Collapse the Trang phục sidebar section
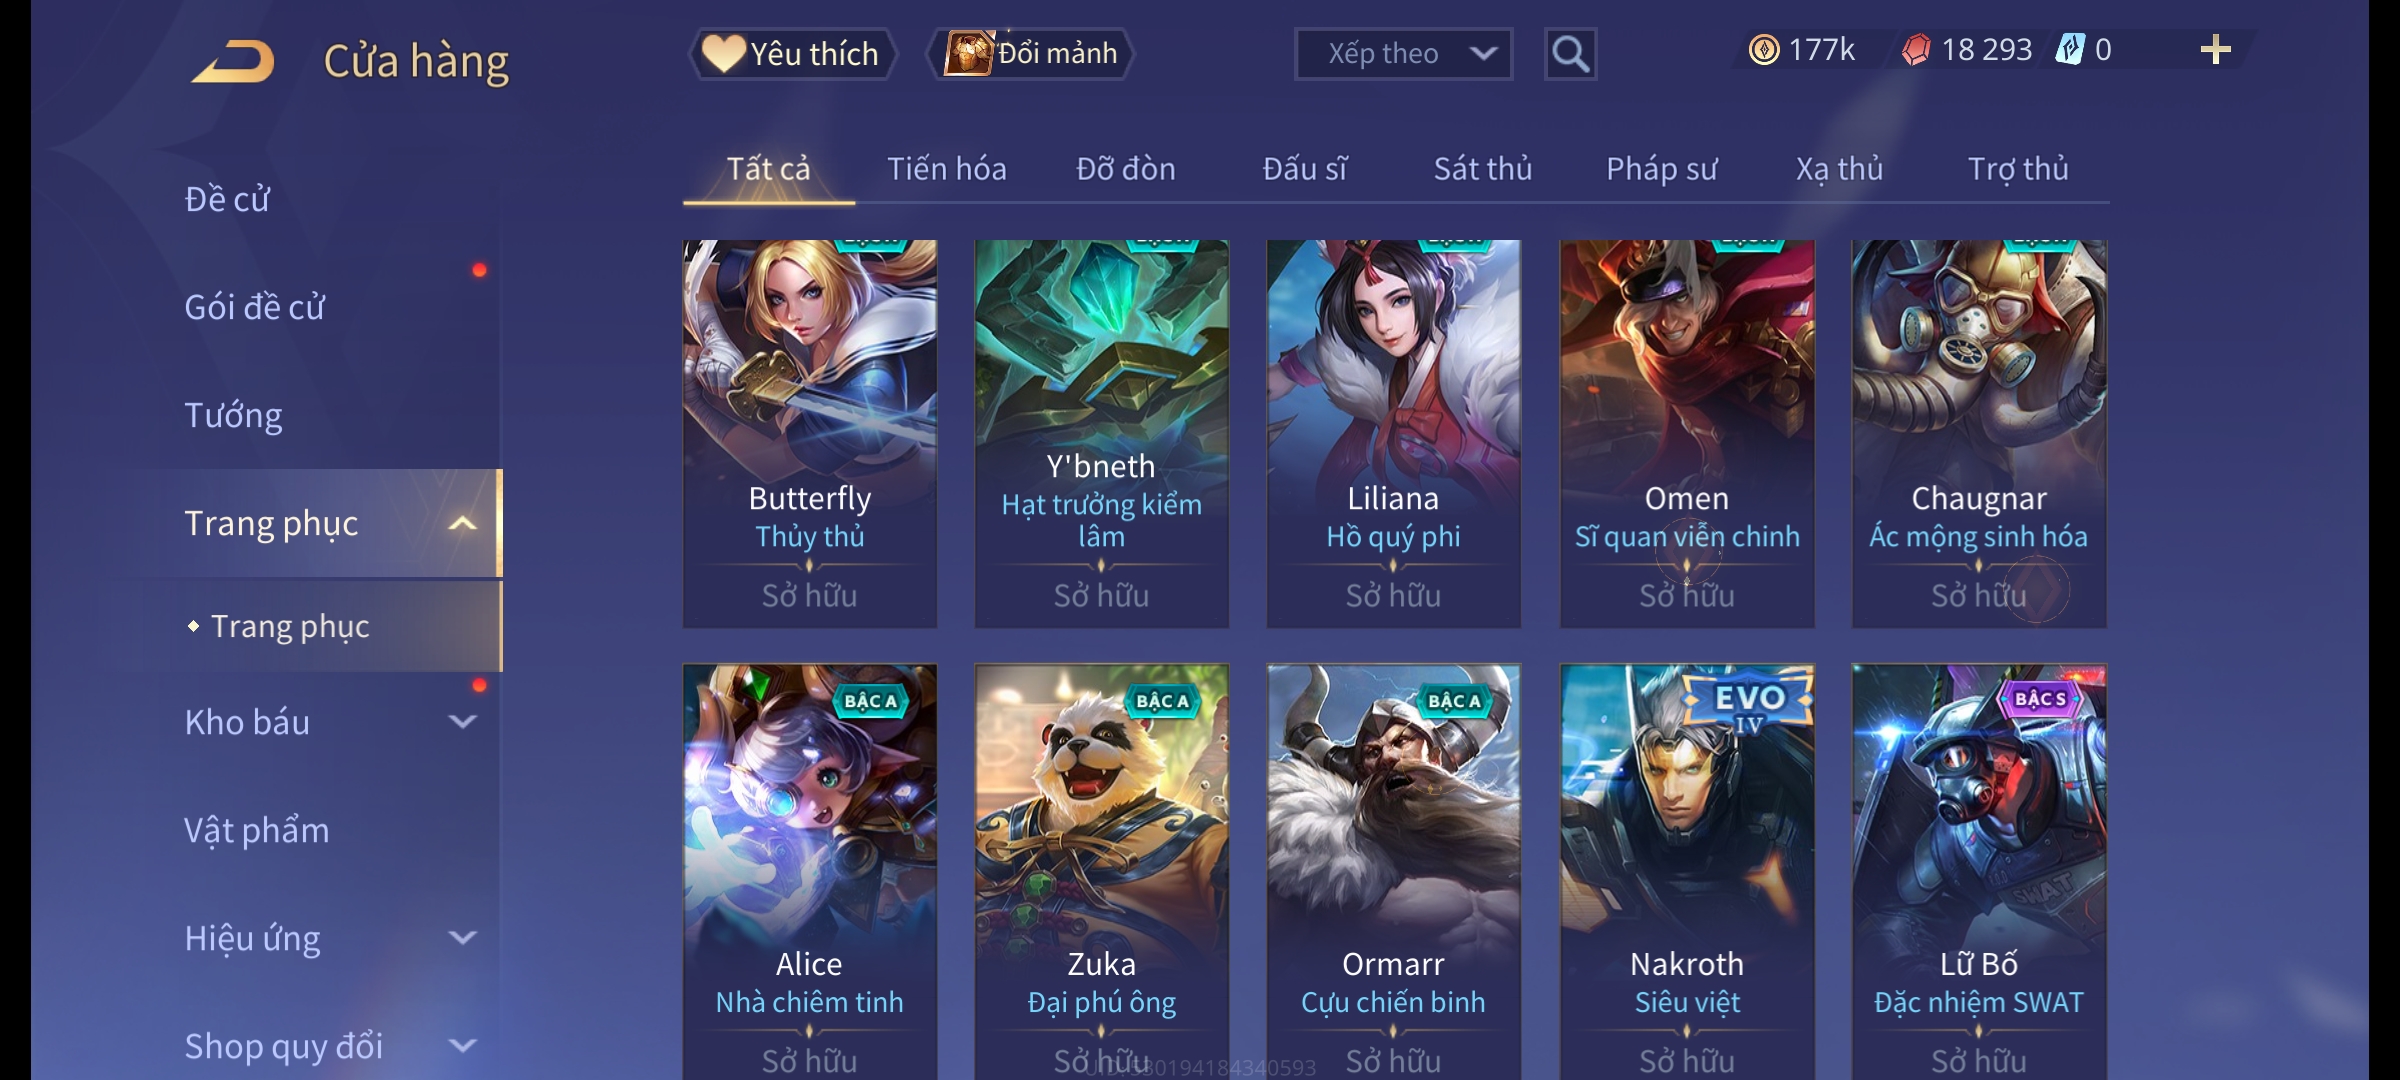 (463, 523)
